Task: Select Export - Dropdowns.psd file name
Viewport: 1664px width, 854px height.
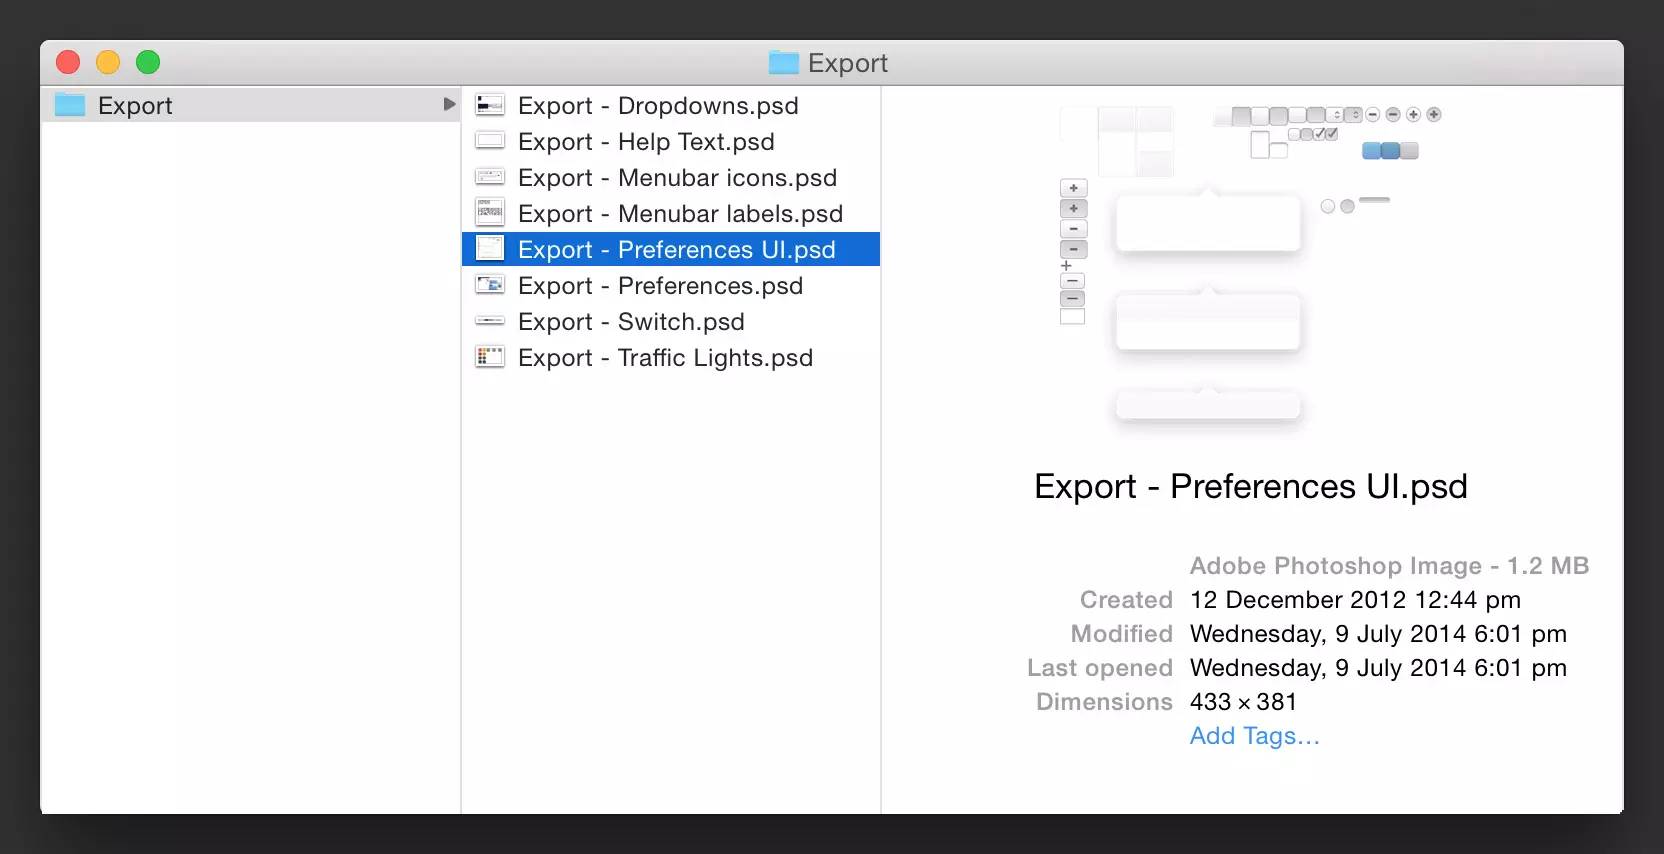Action: tap(657, 106)
